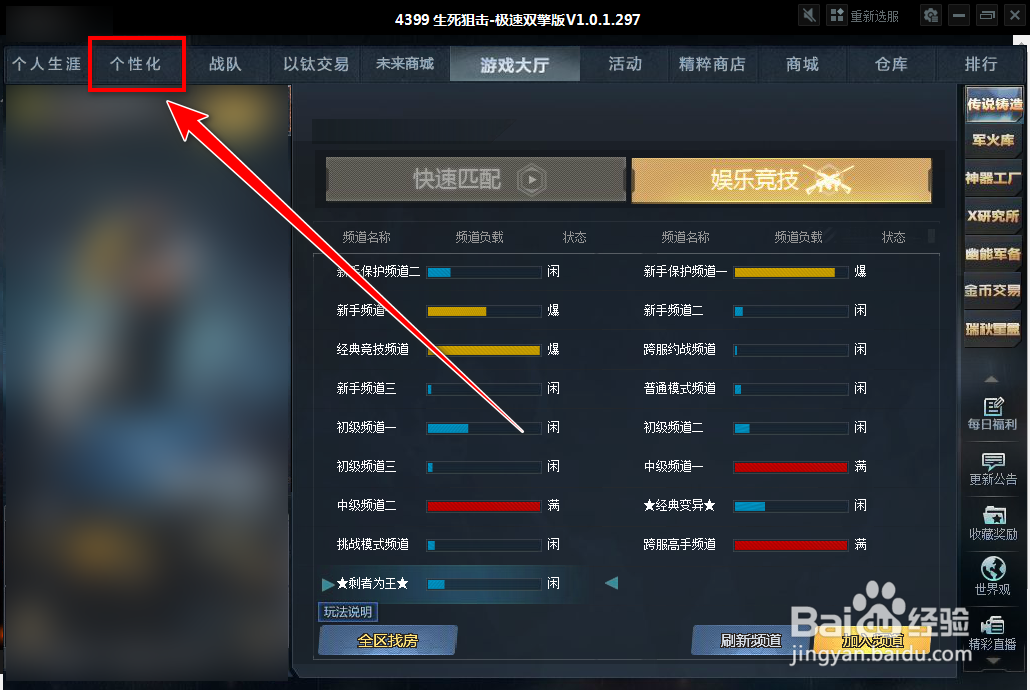
Task: Switch to the 个性化 tab
Action: (x=135, y=64)
